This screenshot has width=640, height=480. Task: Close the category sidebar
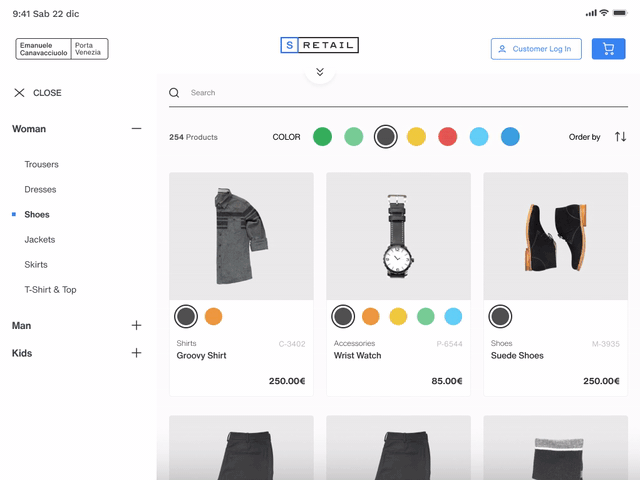(37, 93)
